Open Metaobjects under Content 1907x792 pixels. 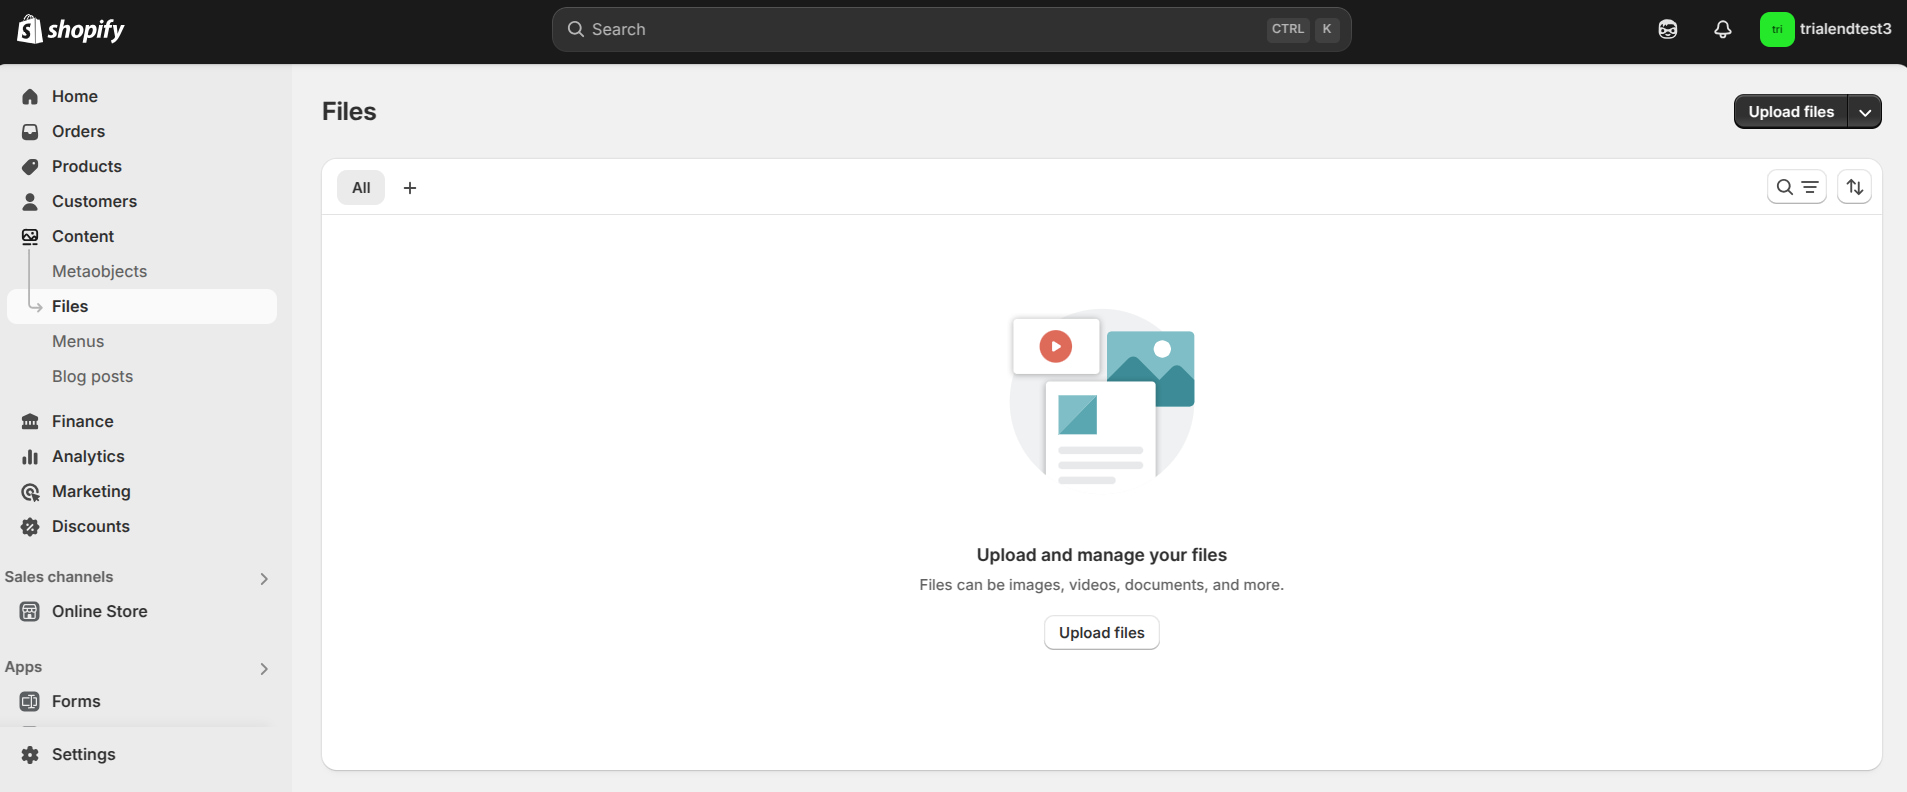[x=99, y=271]
